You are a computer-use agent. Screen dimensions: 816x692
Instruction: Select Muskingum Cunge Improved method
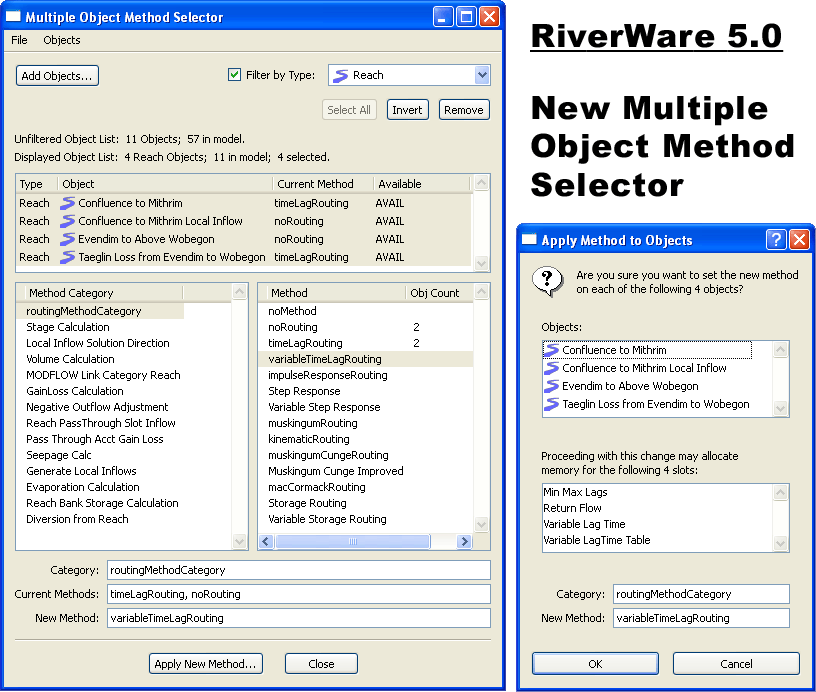(336, 471)
